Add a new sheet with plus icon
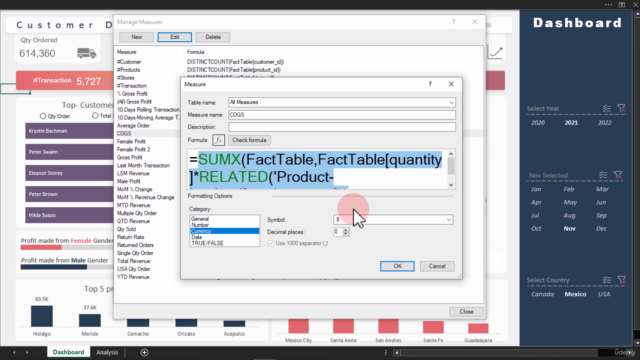This screenshot has height=360, width=640. point(144,352)
